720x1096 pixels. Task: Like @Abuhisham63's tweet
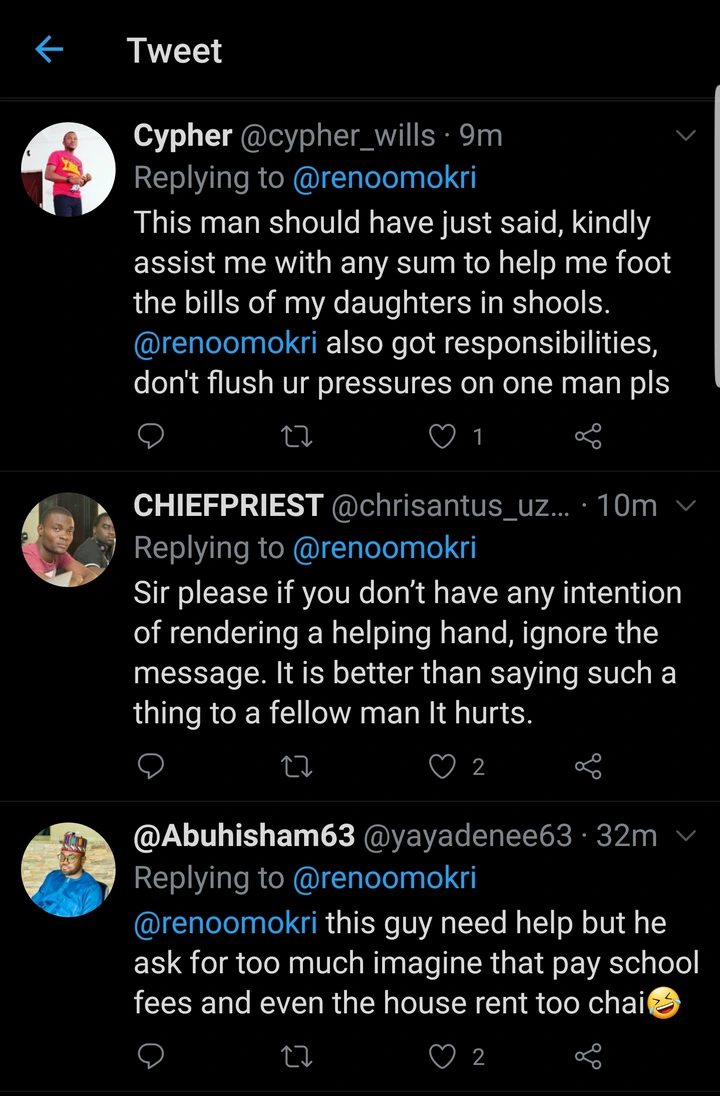tap(444, 1056)
